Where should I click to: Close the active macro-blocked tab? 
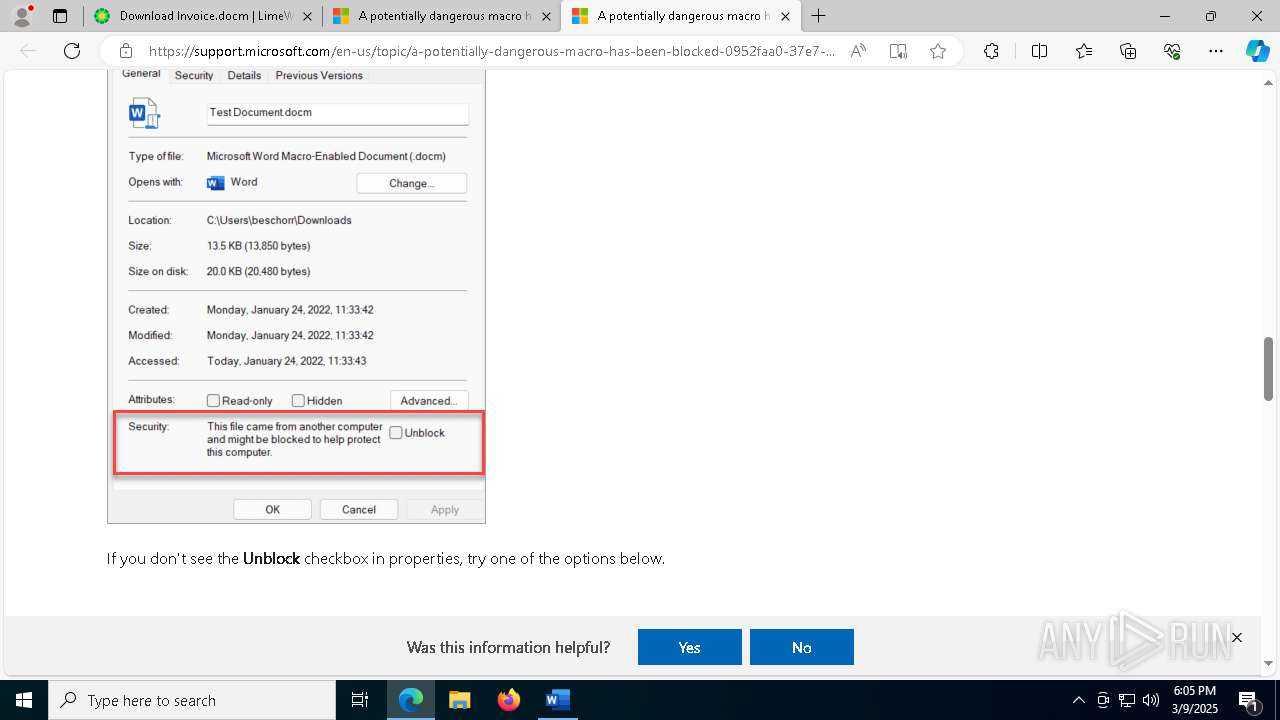(x=785, y=16)
